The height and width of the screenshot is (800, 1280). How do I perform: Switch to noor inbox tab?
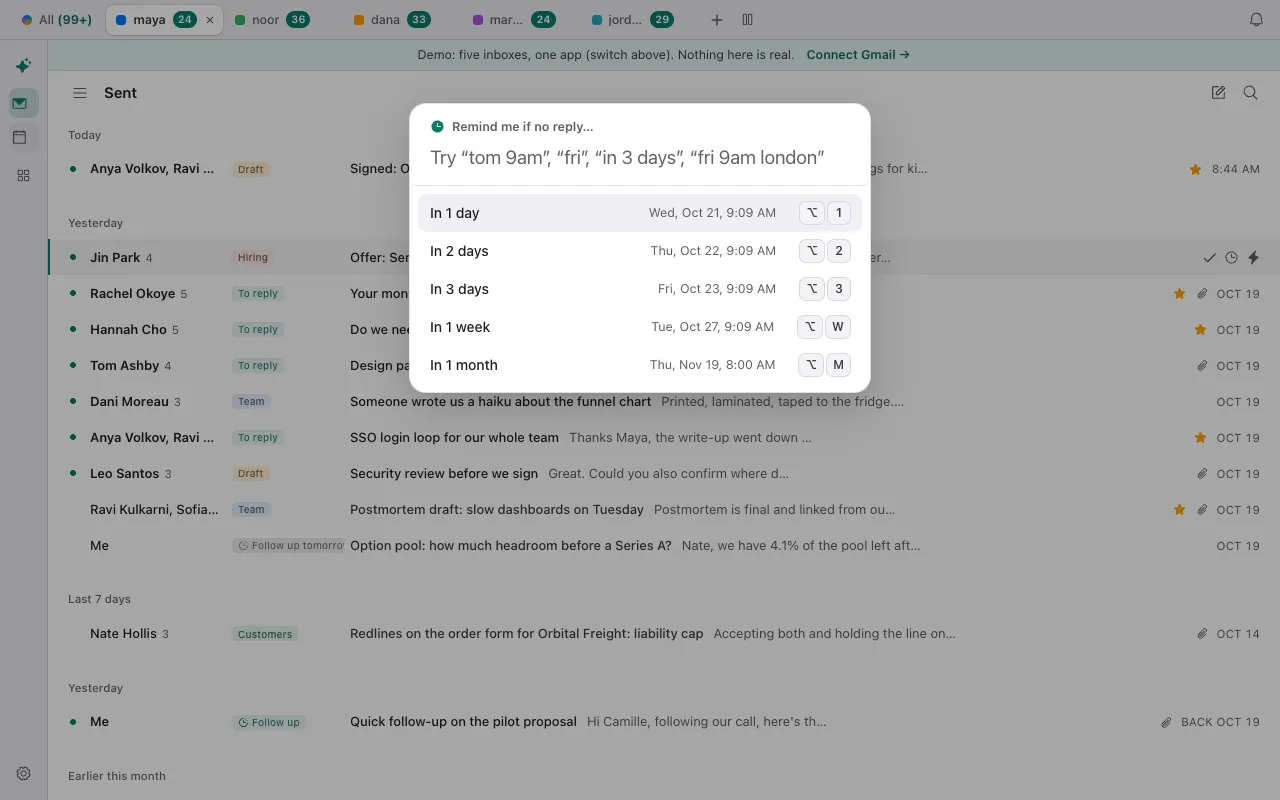(x=271, y=20)
